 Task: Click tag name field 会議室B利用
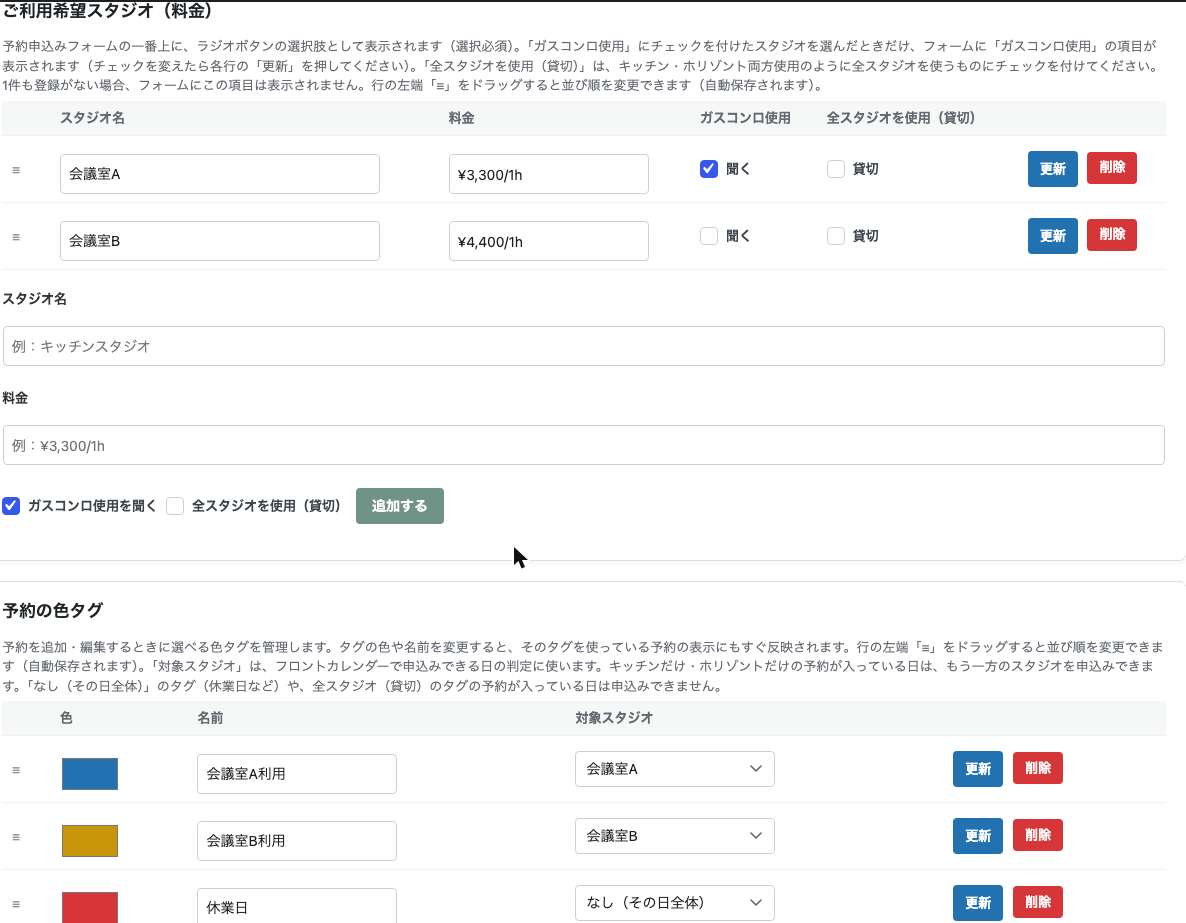(296, 841)
